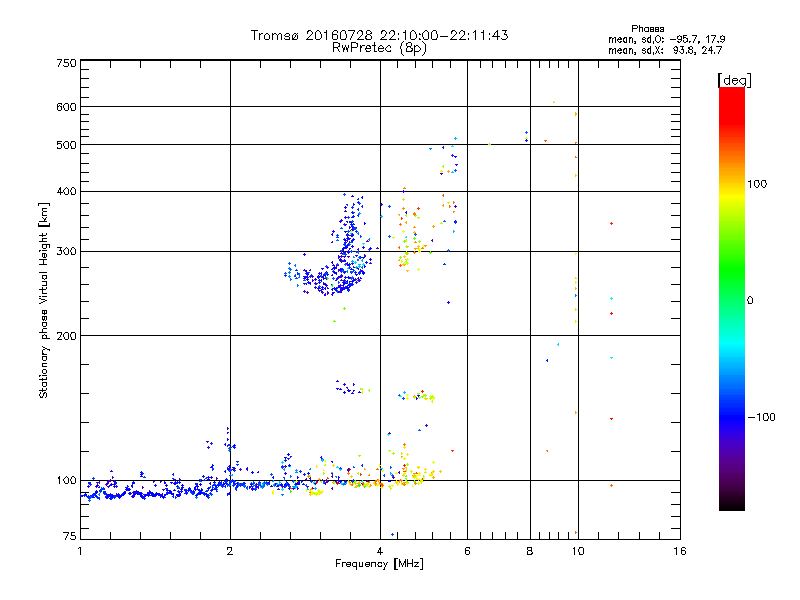
Task: Click the x-axis tick label '10'
Action: pyautogui.click(x=578, y=551)
